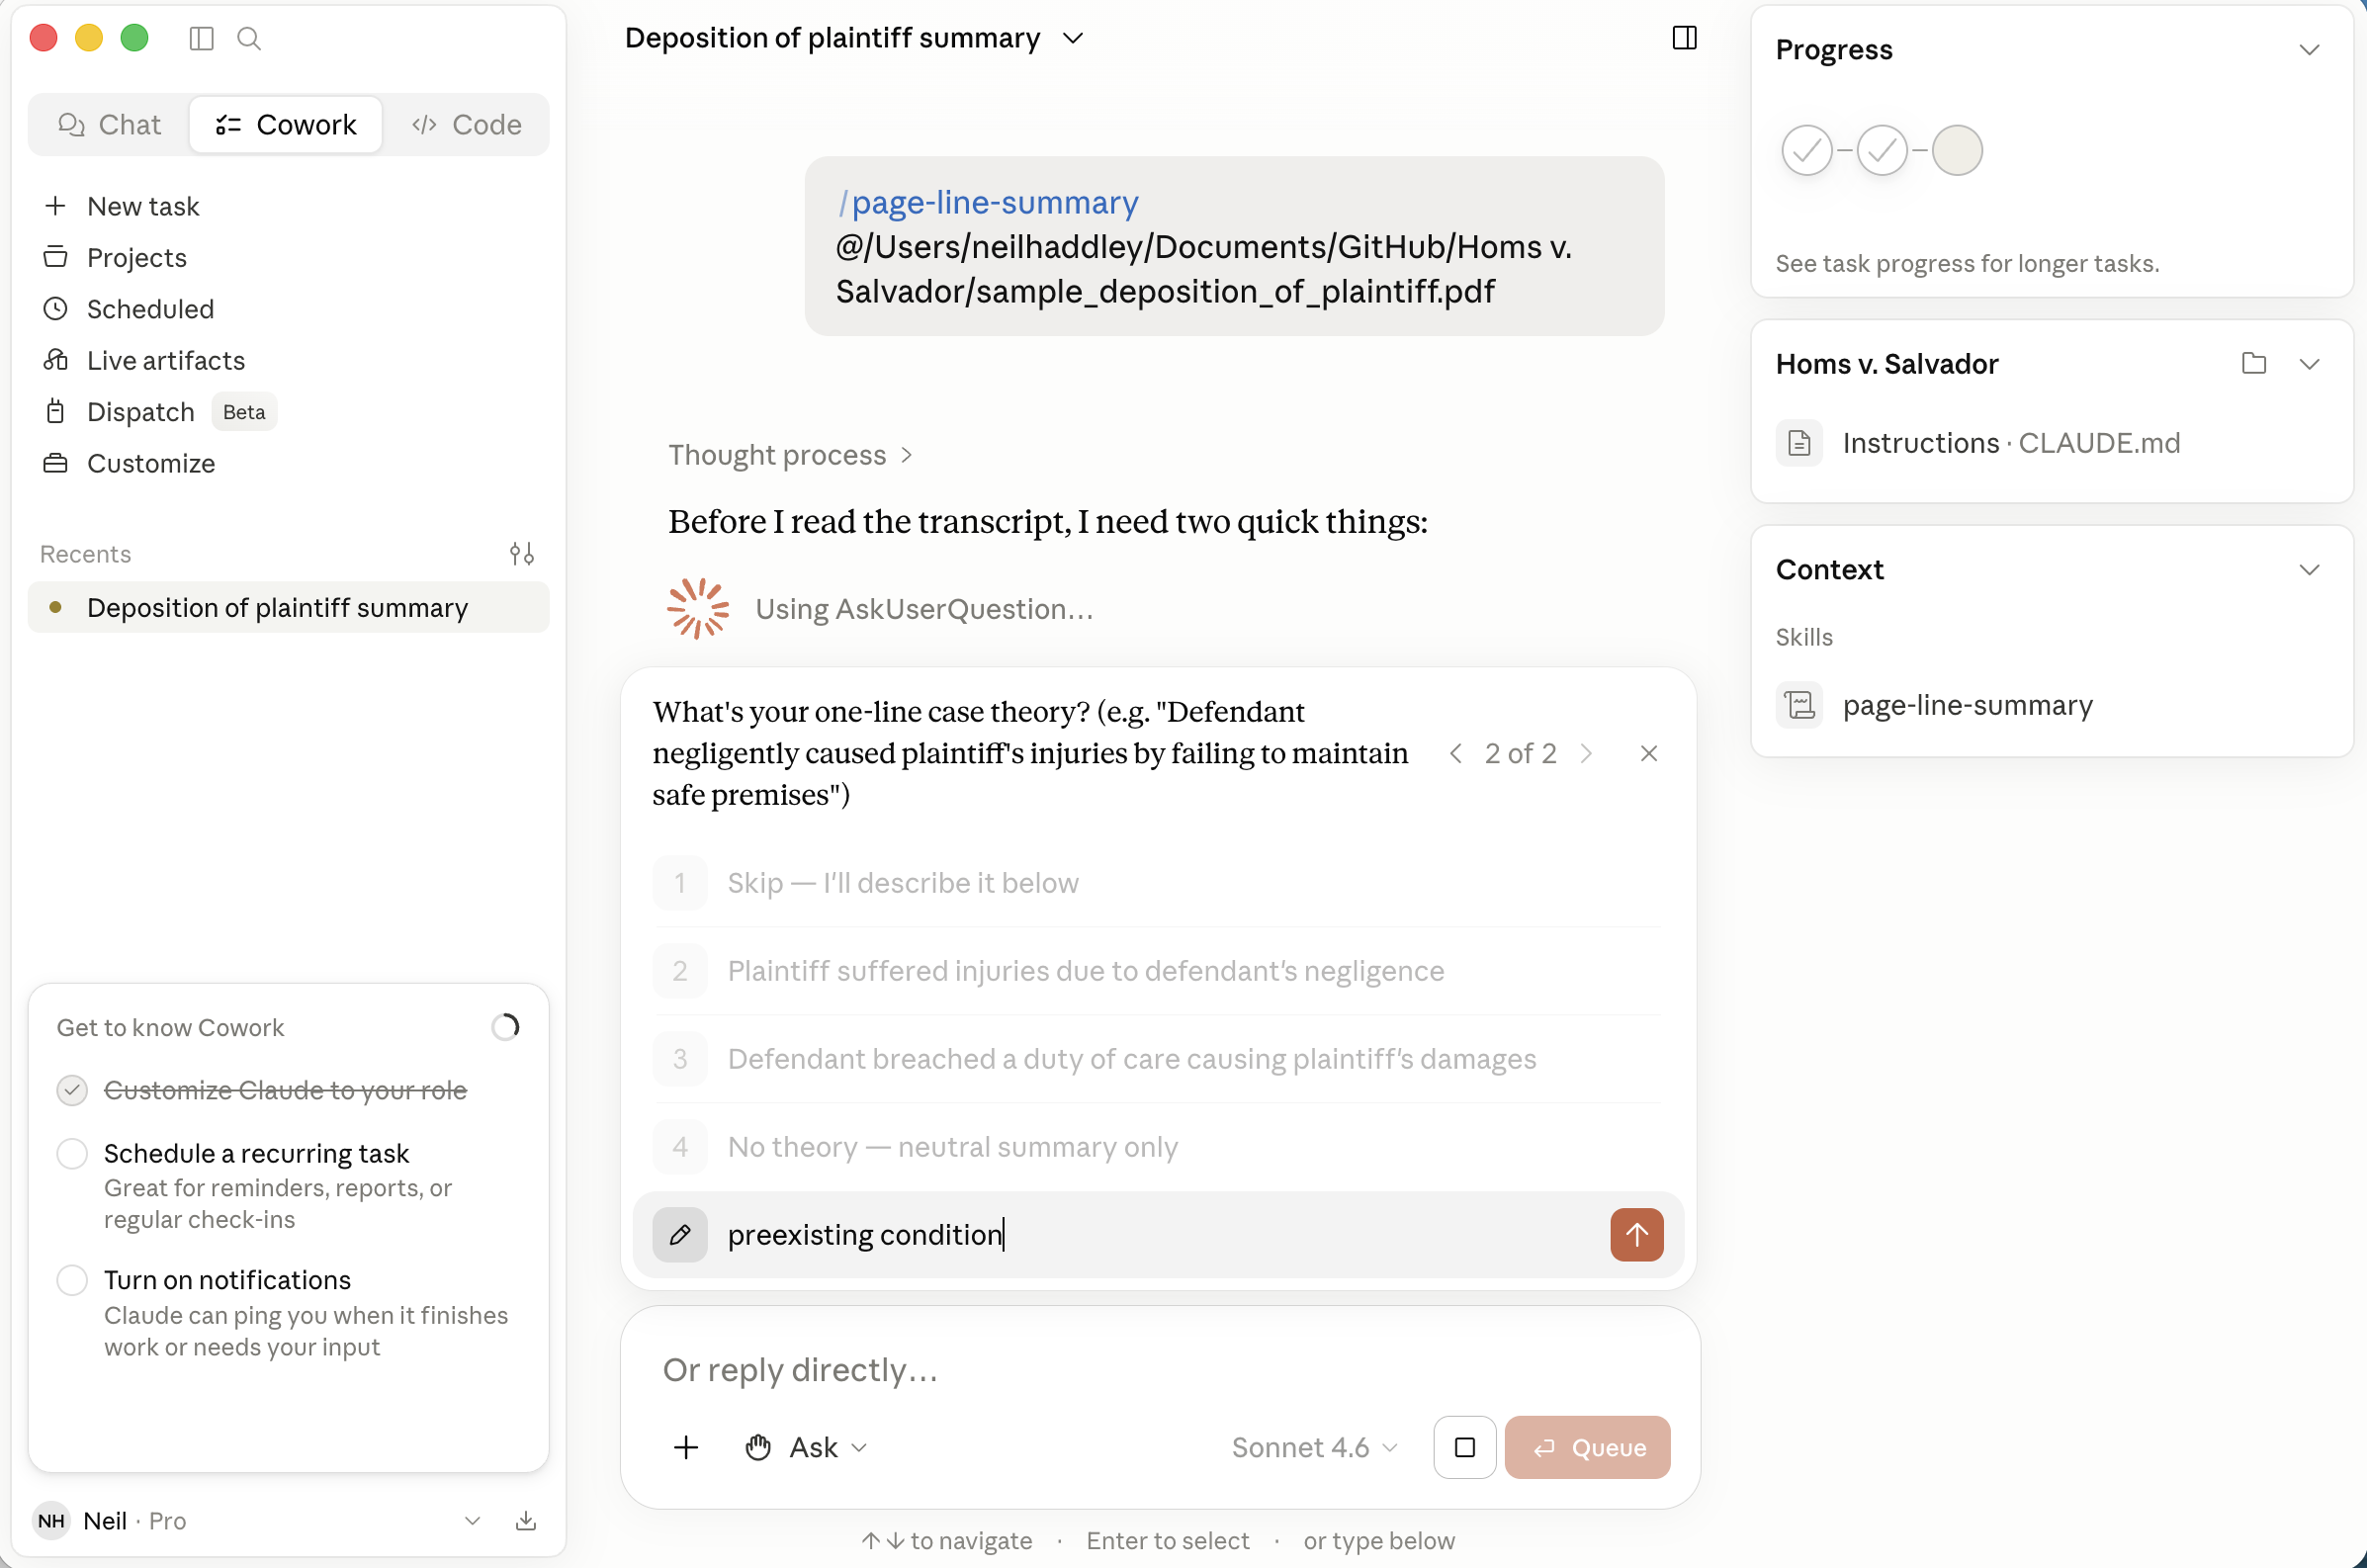Select option 4 No theory neutral summary
Screen dimensions: 2367x1568
(1157, 1147)
